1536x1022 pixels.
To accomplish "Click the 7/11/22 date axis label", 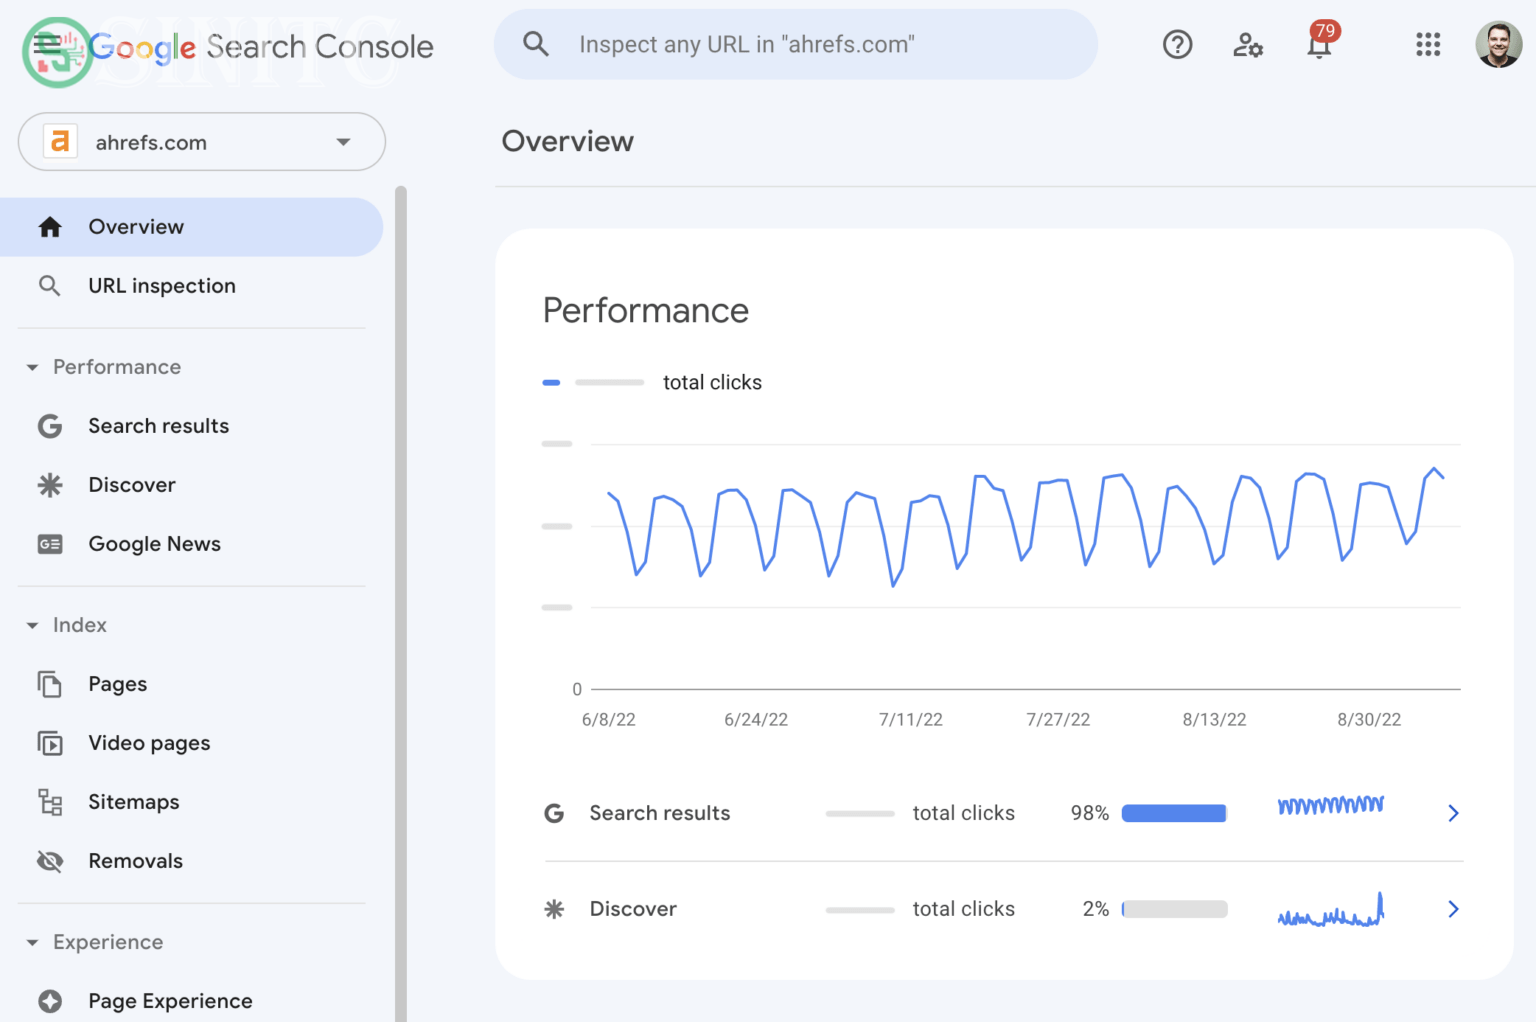I will pyautogui.click(x=911, y=719).
